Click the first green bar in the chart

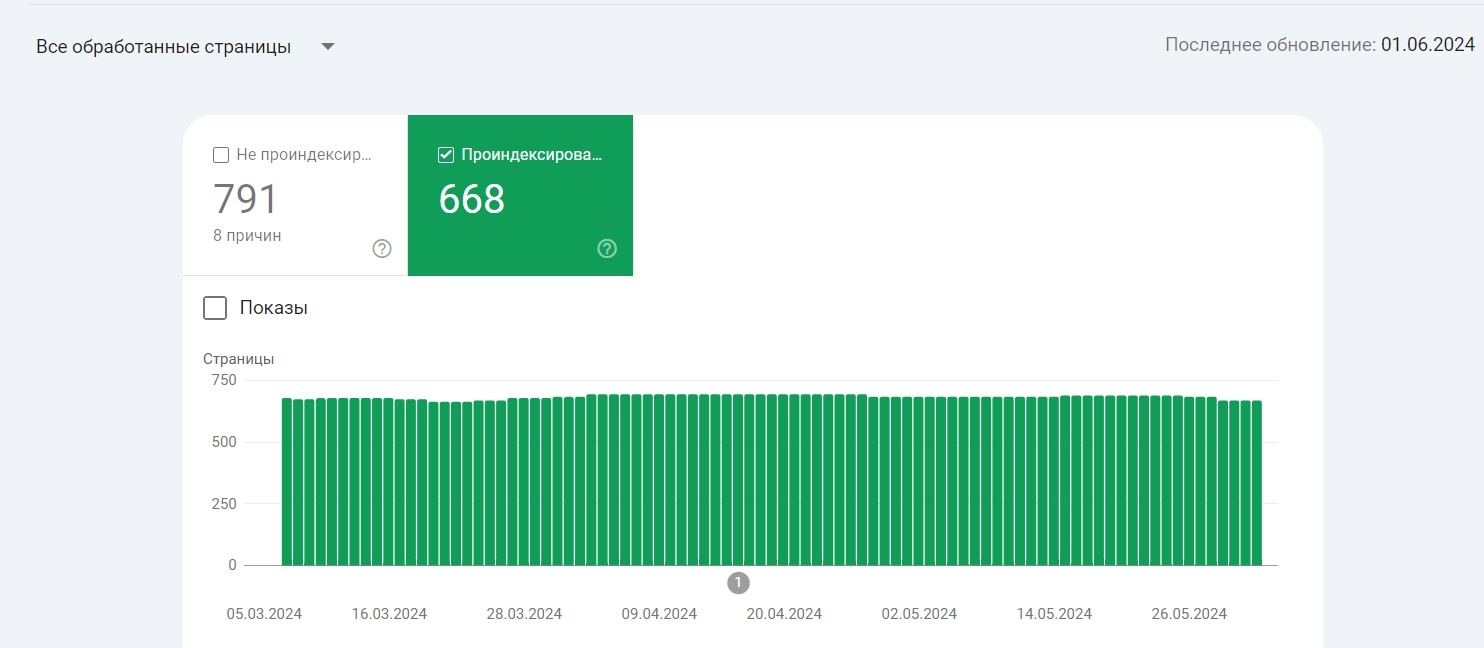(287, 482)
